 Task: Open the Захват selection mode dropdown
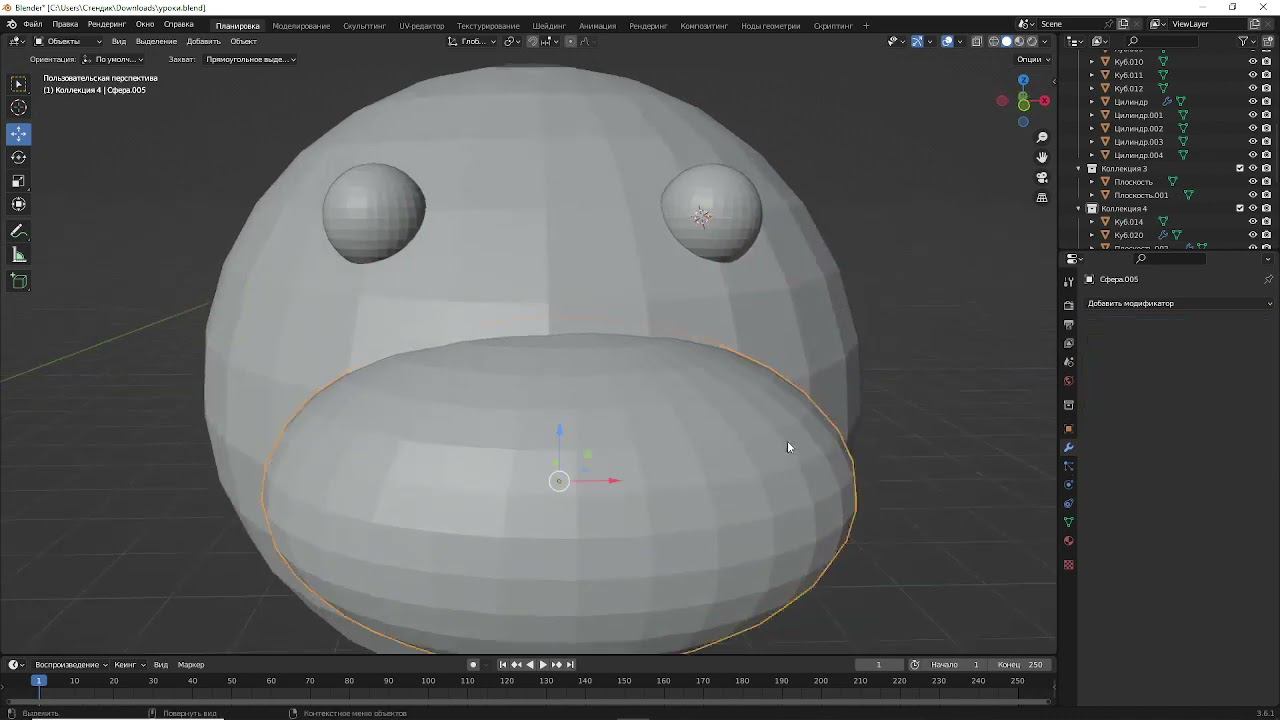[249, 59]
